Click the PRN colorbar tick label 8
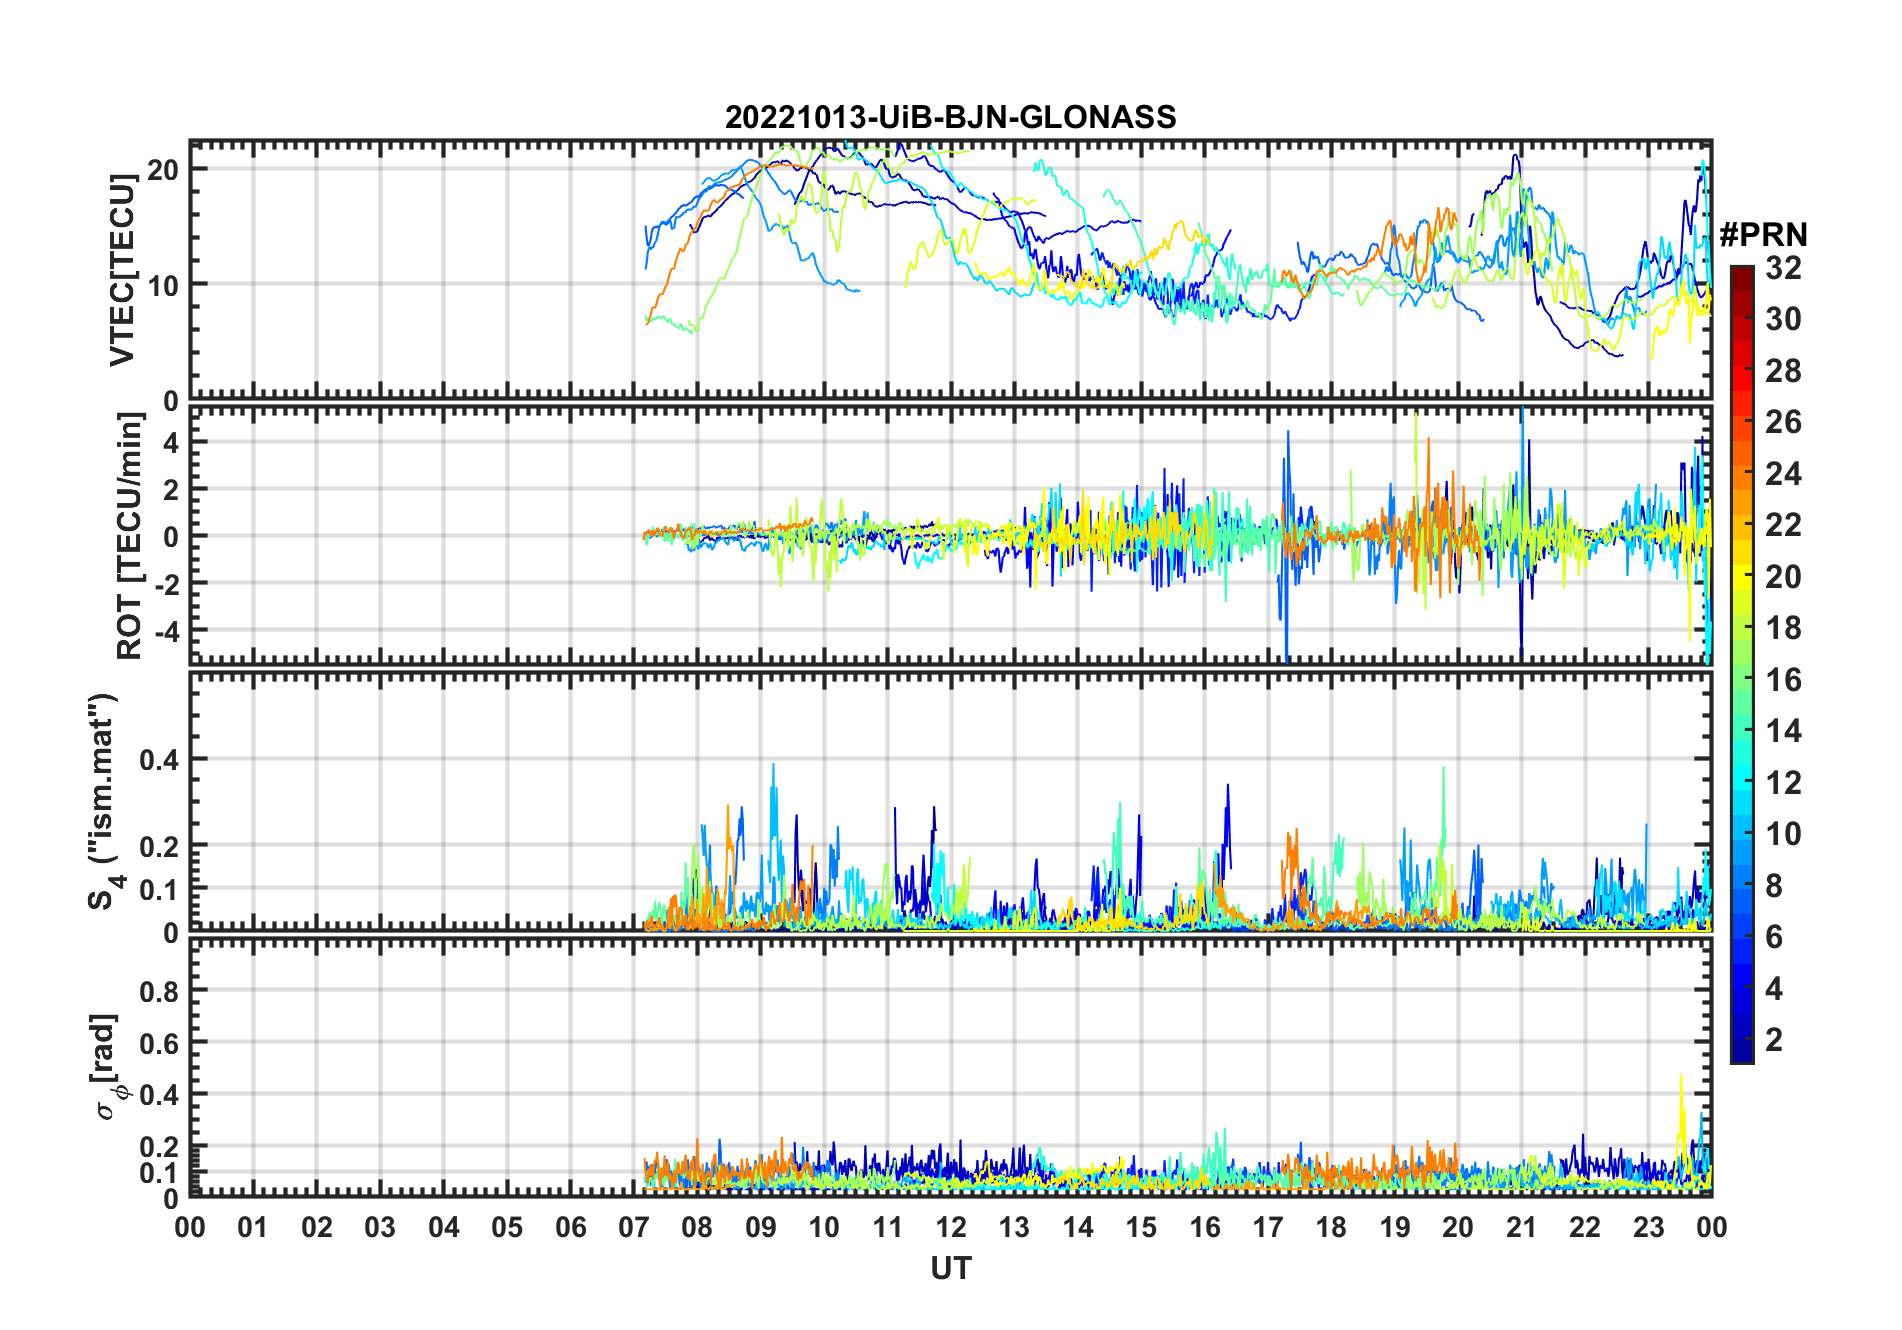Screen dimensions: 1902x1330 tap(1774, 886)
